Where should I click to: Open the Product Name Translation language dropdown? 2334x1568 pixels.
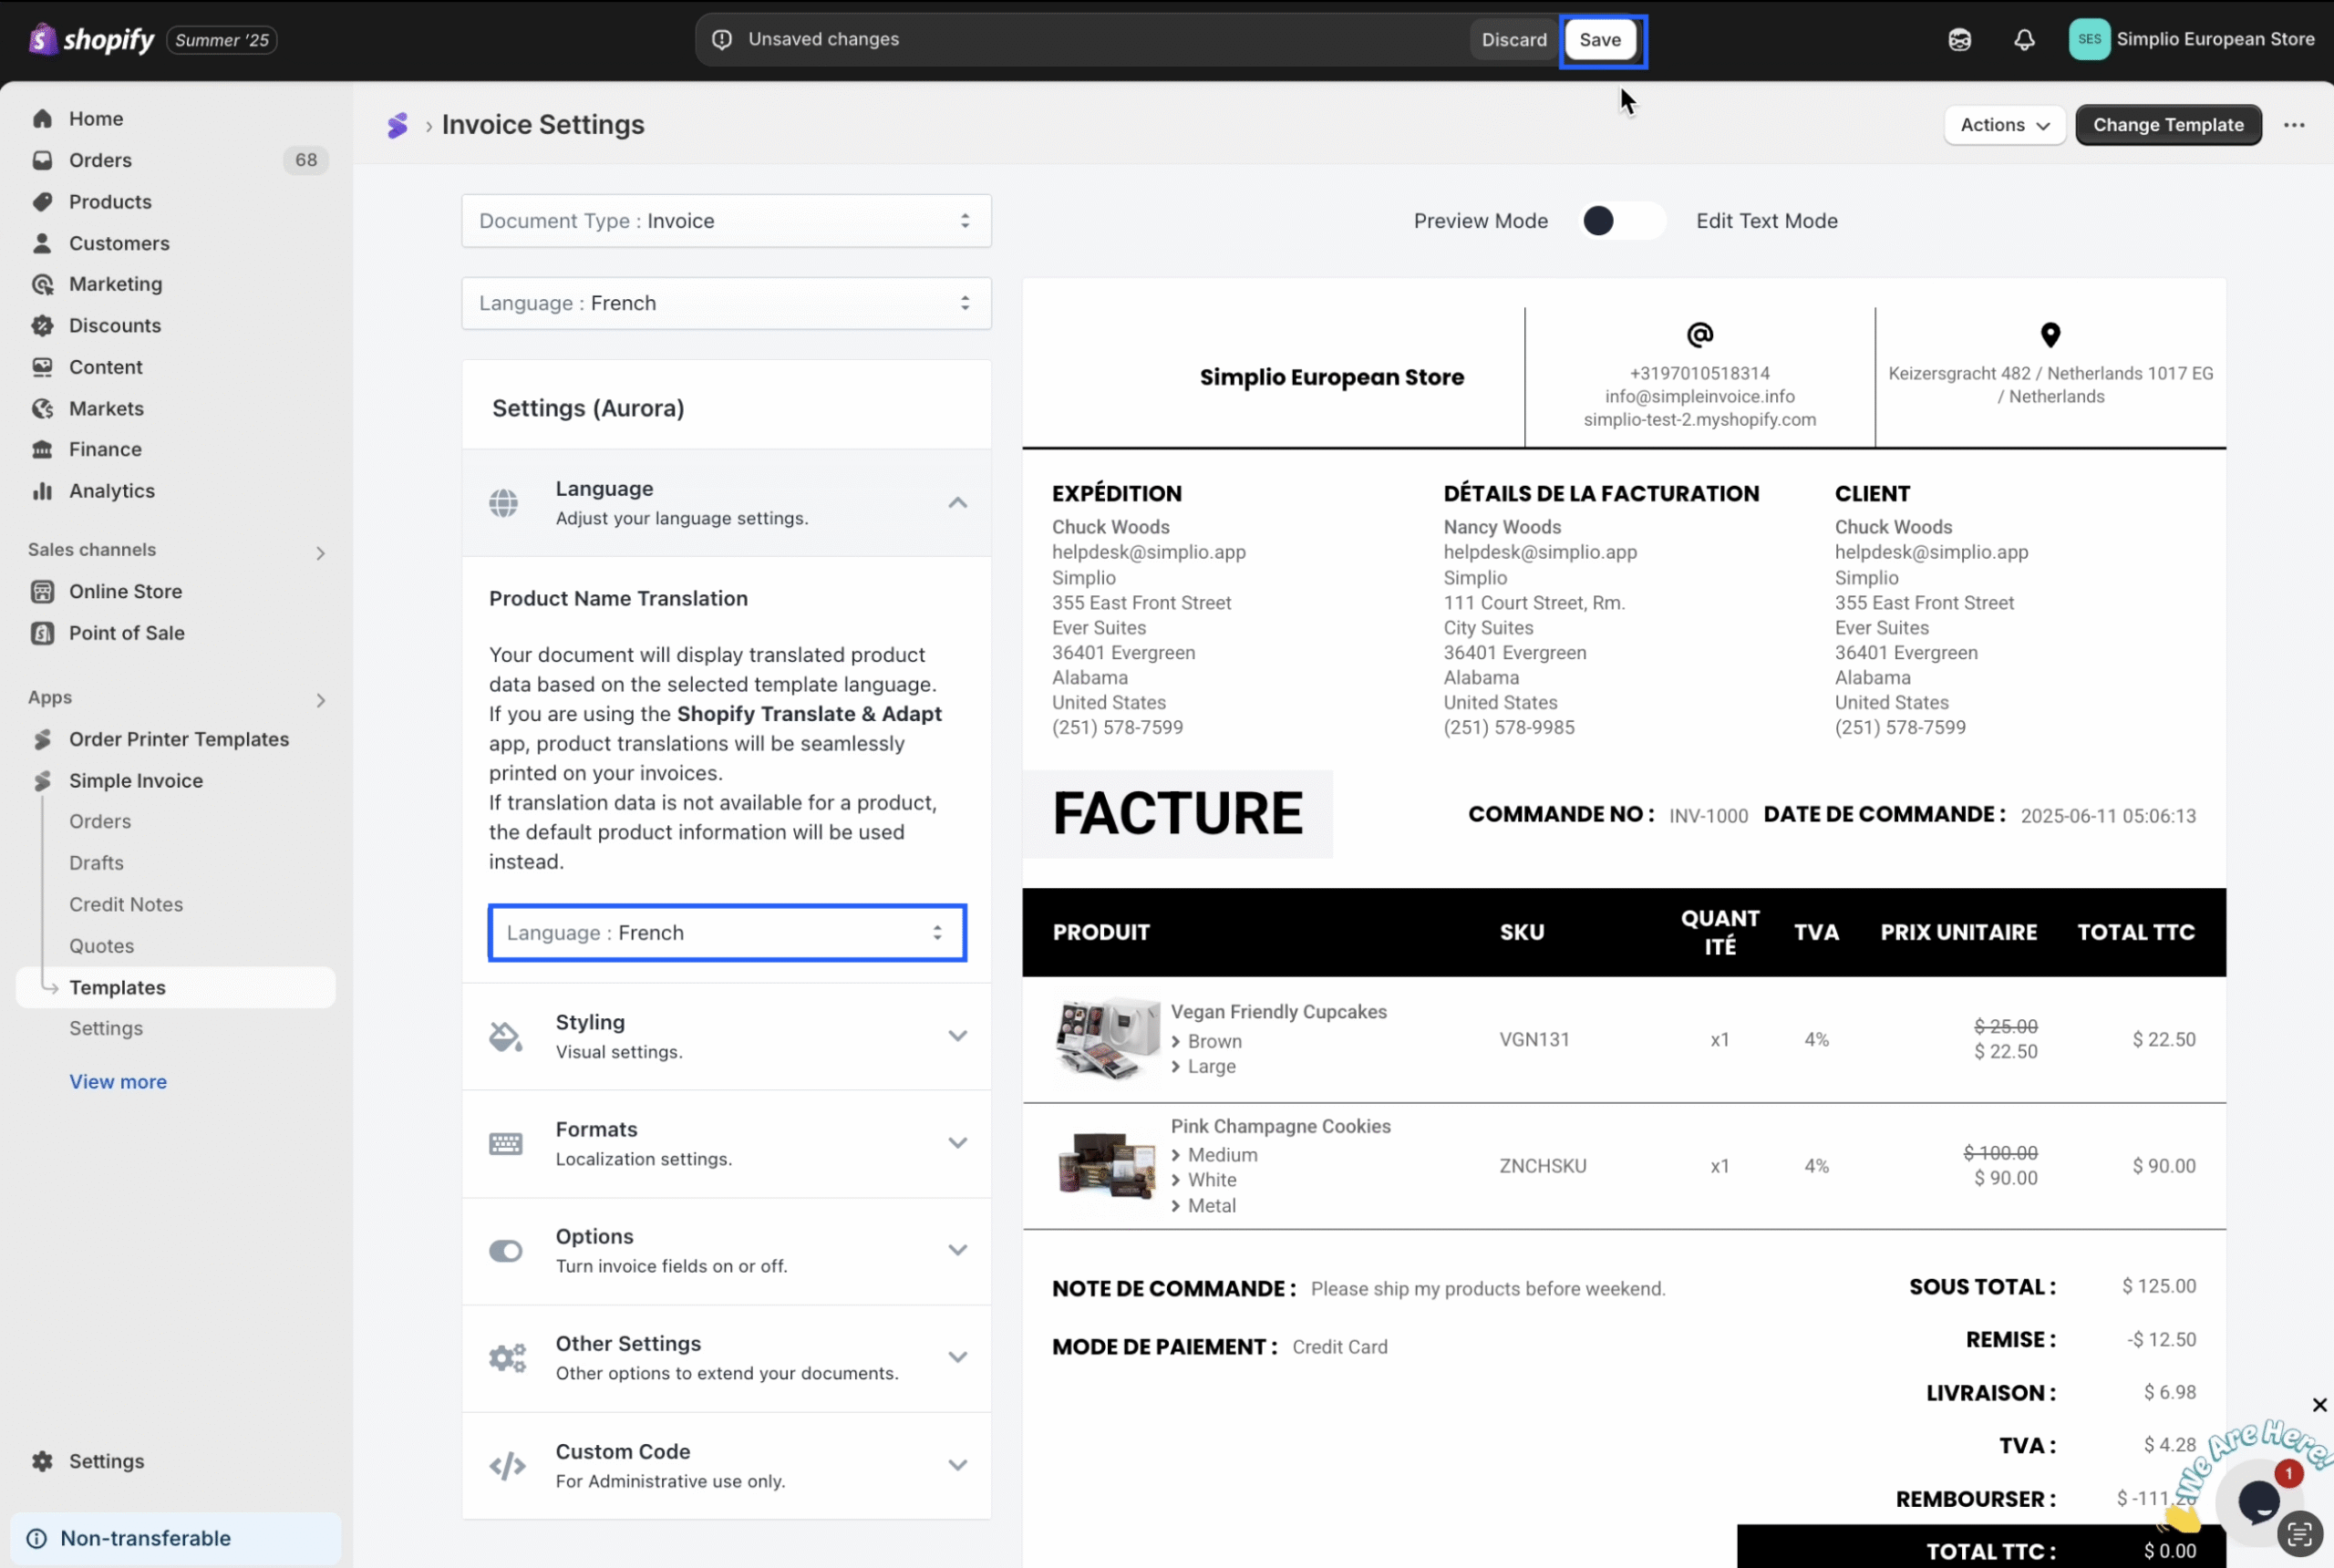726,933
